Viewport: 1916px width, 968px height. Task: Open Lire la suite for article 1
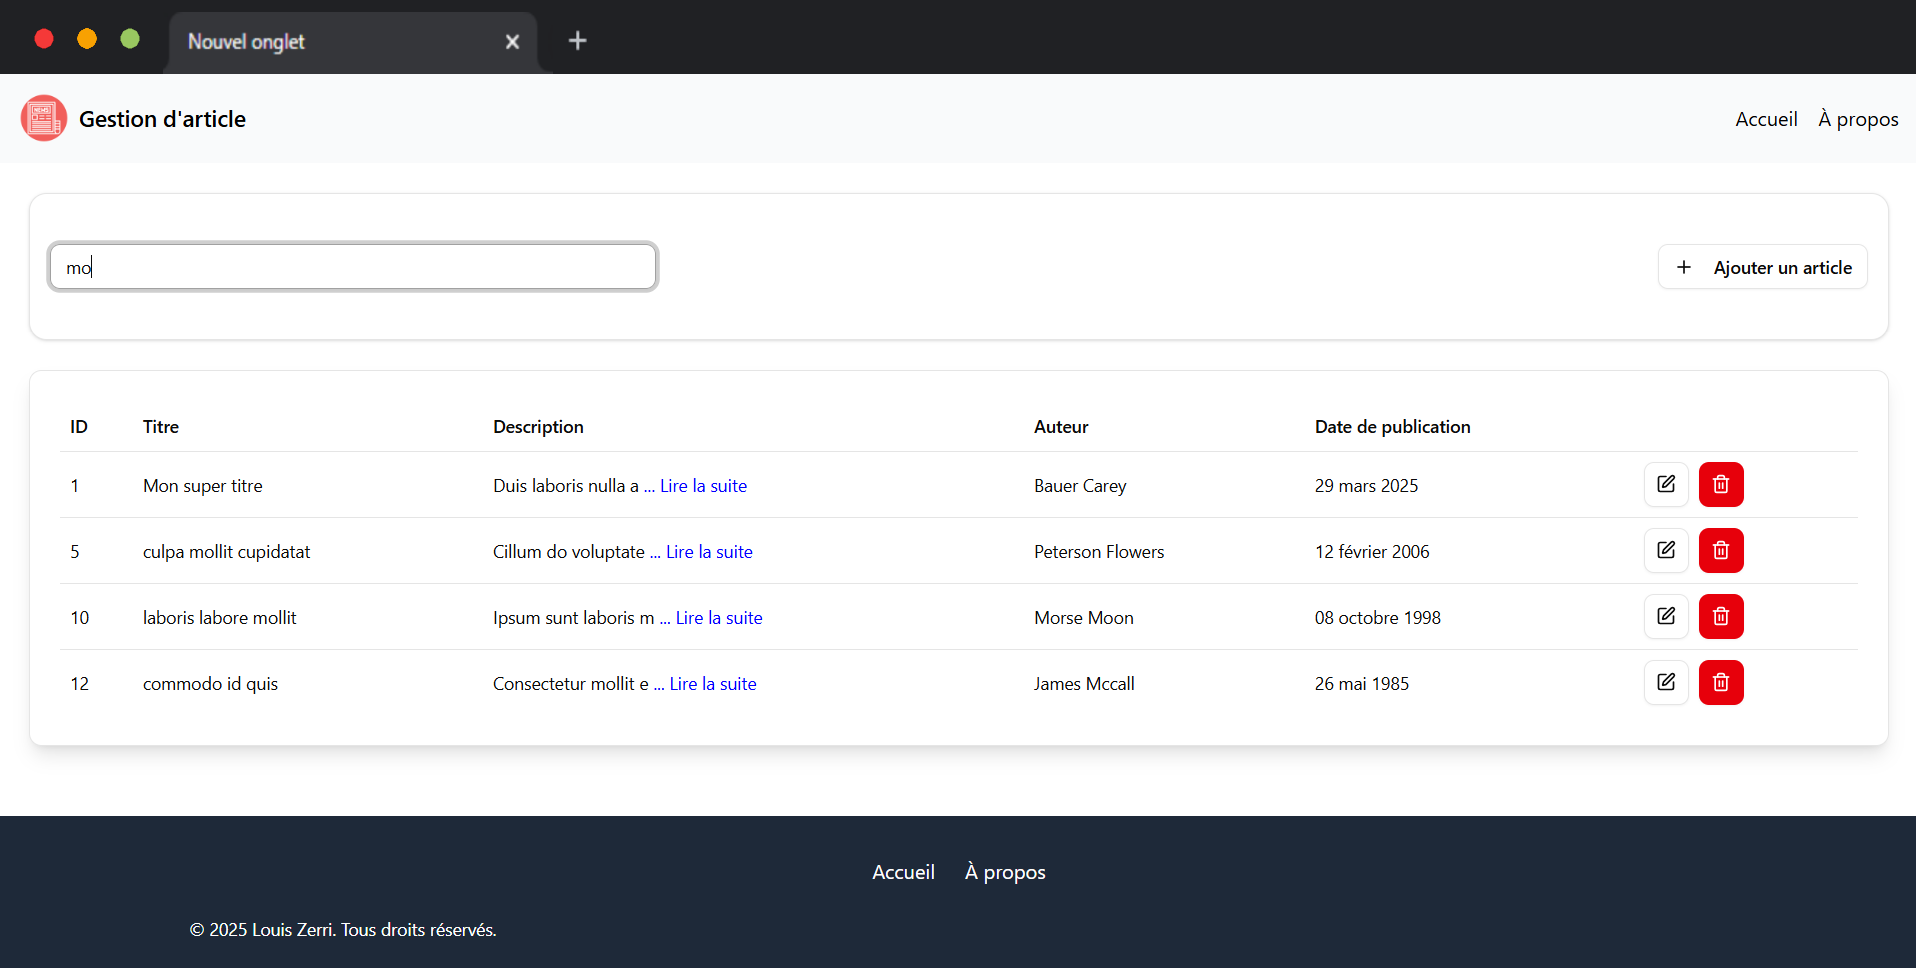703,486
